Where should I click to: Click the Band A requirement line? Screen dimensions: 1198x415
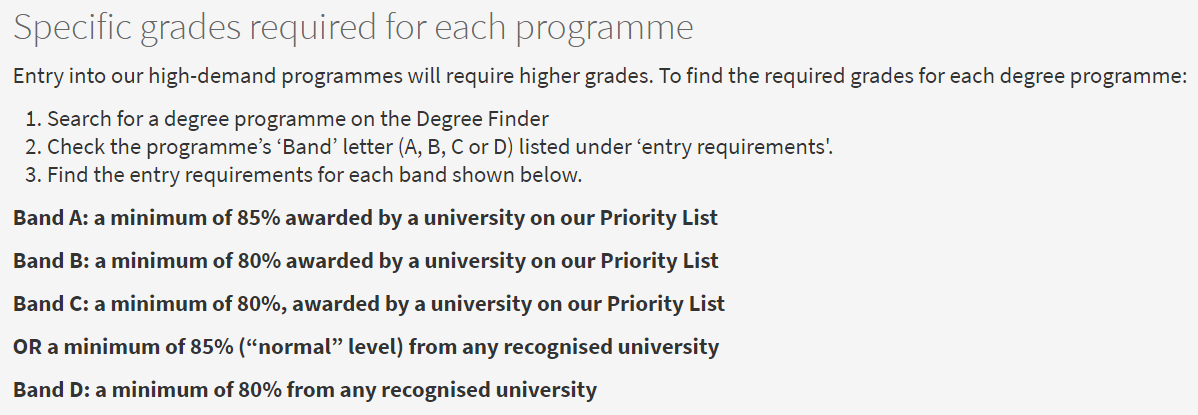pyautogui.click(x=365, y=218)
